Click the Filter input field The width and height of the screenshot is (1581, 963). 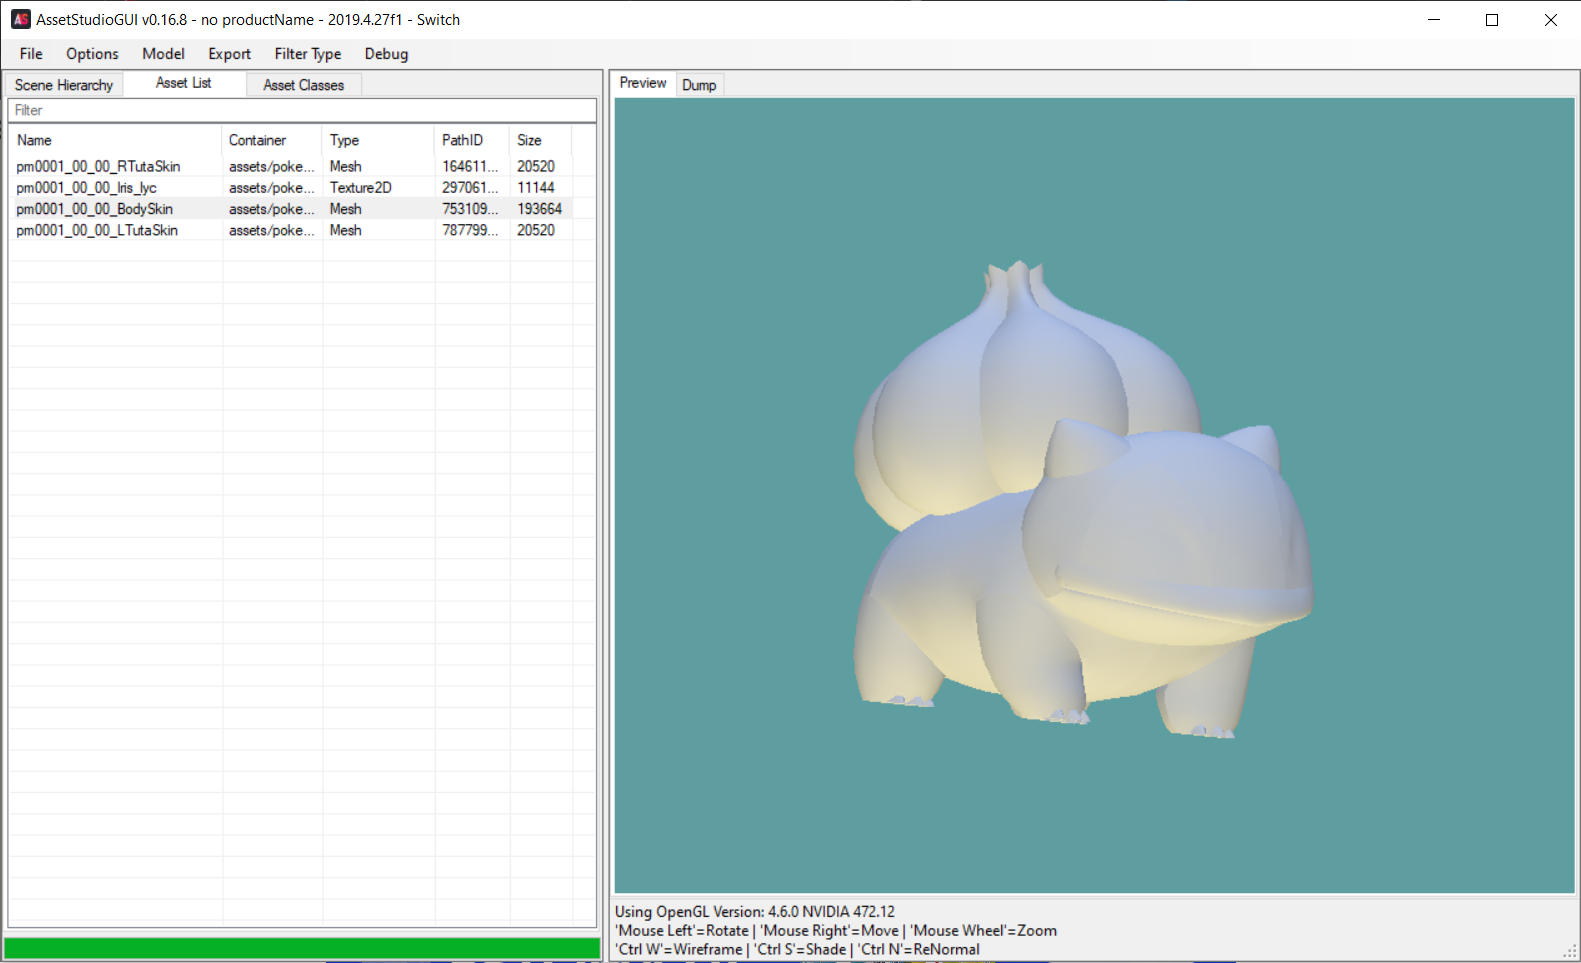[302, 110]
